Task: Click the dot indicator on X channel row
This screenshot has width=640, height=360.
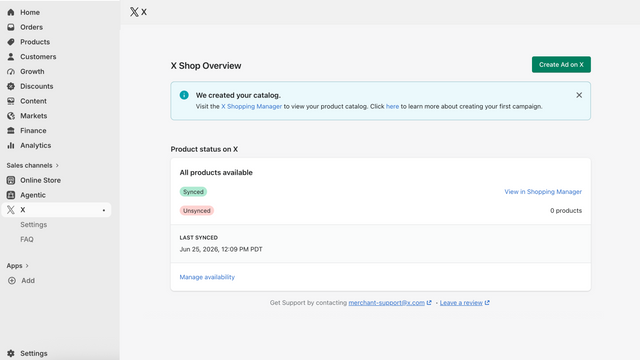Action: [x=104, y=210]
